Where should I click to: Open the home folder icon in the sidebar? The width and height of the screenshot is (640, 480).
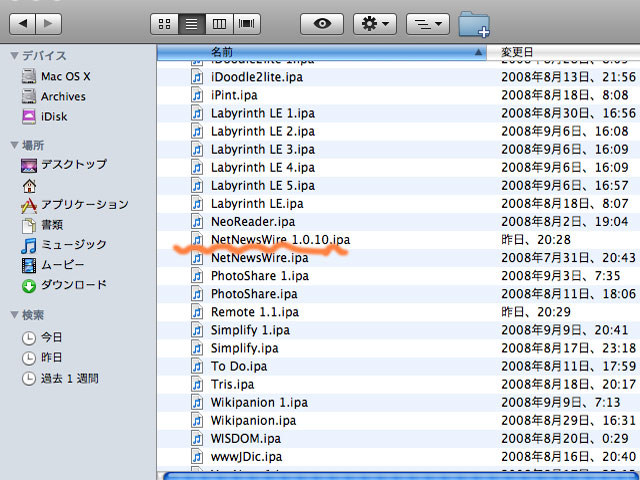pos(29,186)
